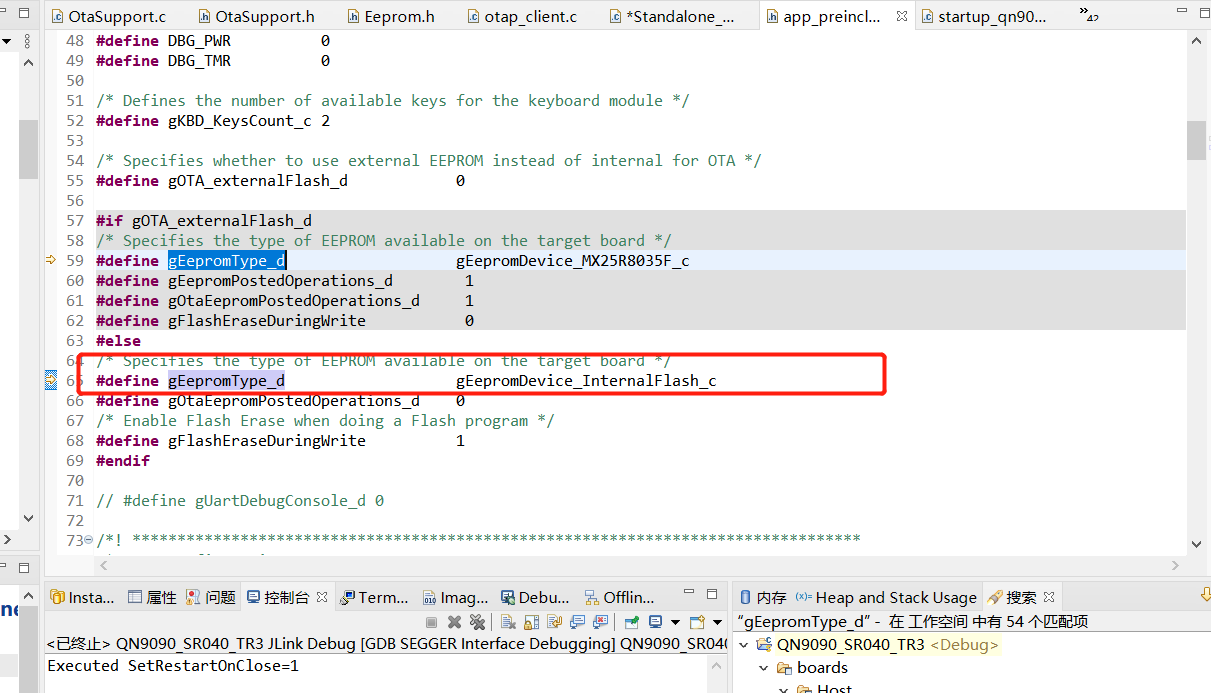Expand the boards node in search results
This screenshot has width=1211, height=693.
coord(763,667)
